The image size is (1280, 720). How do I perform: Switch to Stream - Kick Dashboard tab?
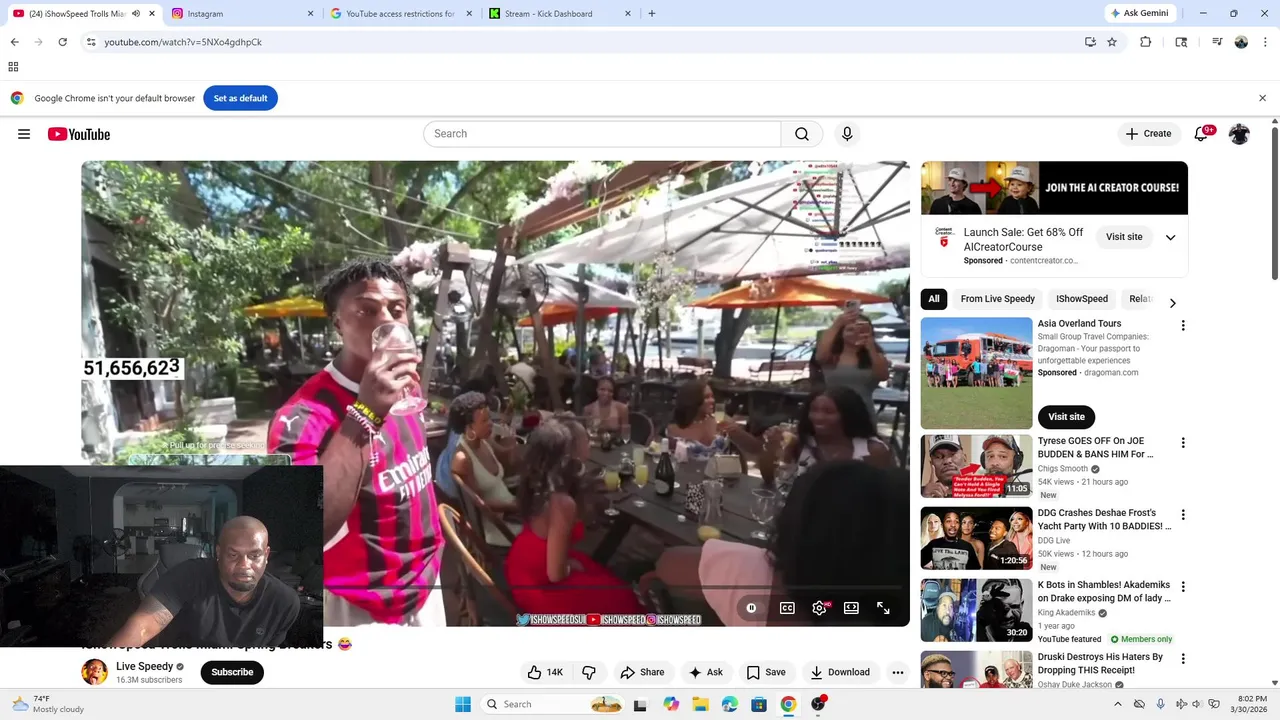pyautogui.click(x=558, y=14)
